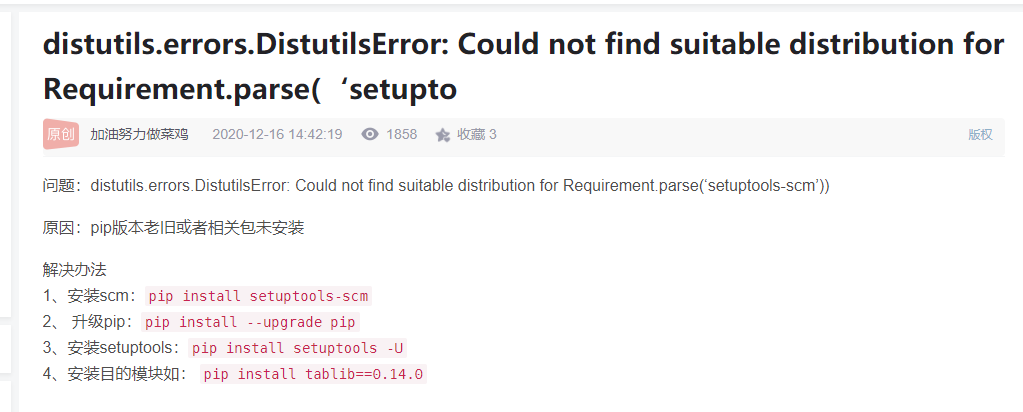This screenshot has height=412, width=1023.
Task: Click the 问题 error description line
Action: pos(436,185)
